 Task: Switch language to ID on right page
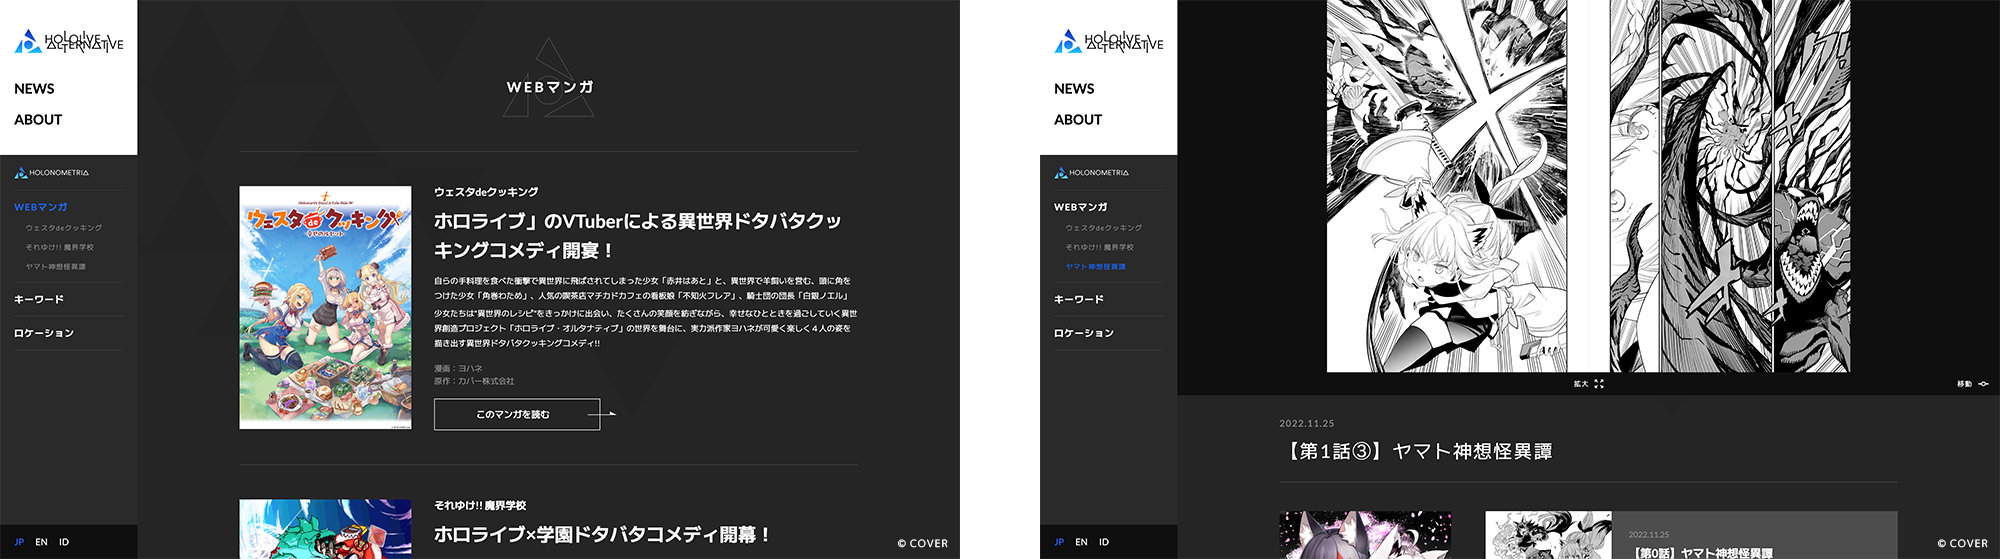[x=1104, y=542]
